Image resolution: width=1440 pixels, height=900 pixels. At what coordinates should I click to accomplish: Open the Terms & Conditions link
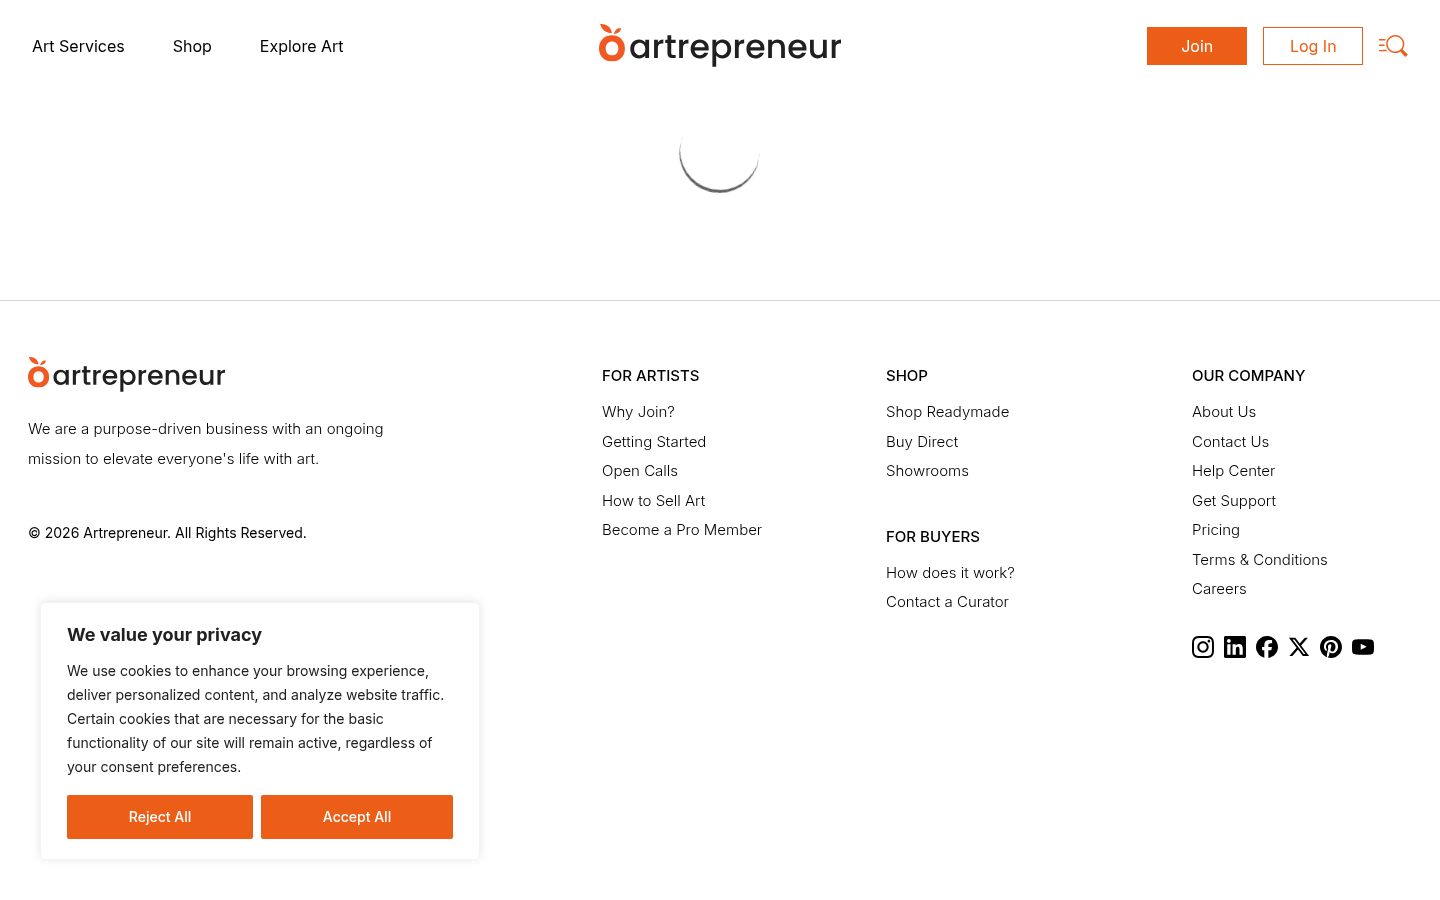(x=1260, y=560)
